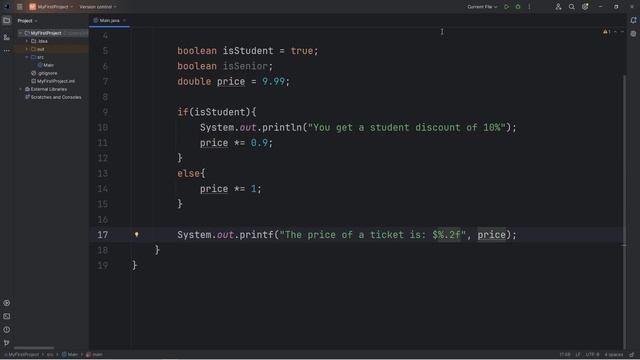Change line separator LF in status bar
This screenshot has width=640, height=360.
pyautogui.click(x=578, y=355)
